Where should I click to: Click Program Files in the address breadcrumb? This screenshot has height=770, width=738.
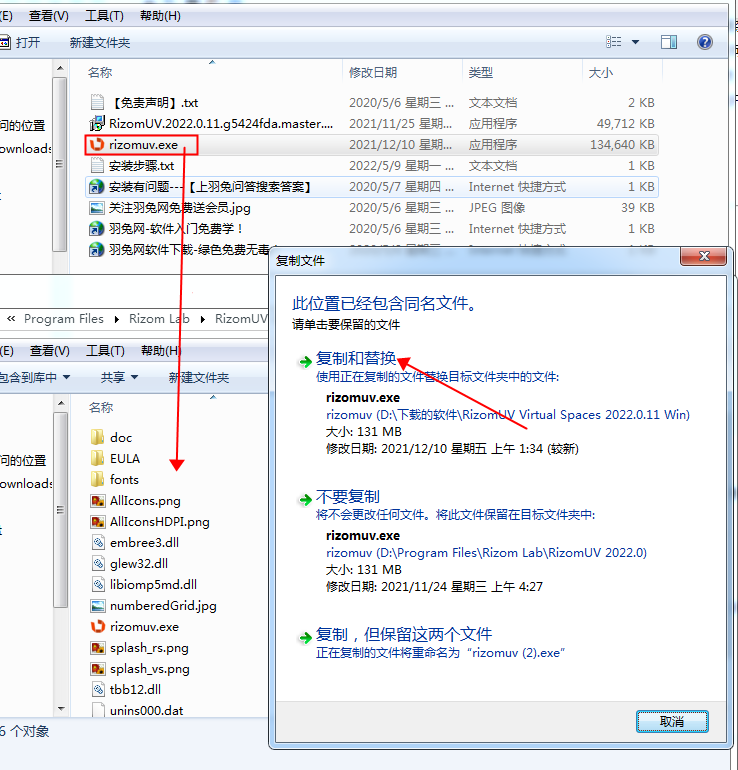coord(64,319)
